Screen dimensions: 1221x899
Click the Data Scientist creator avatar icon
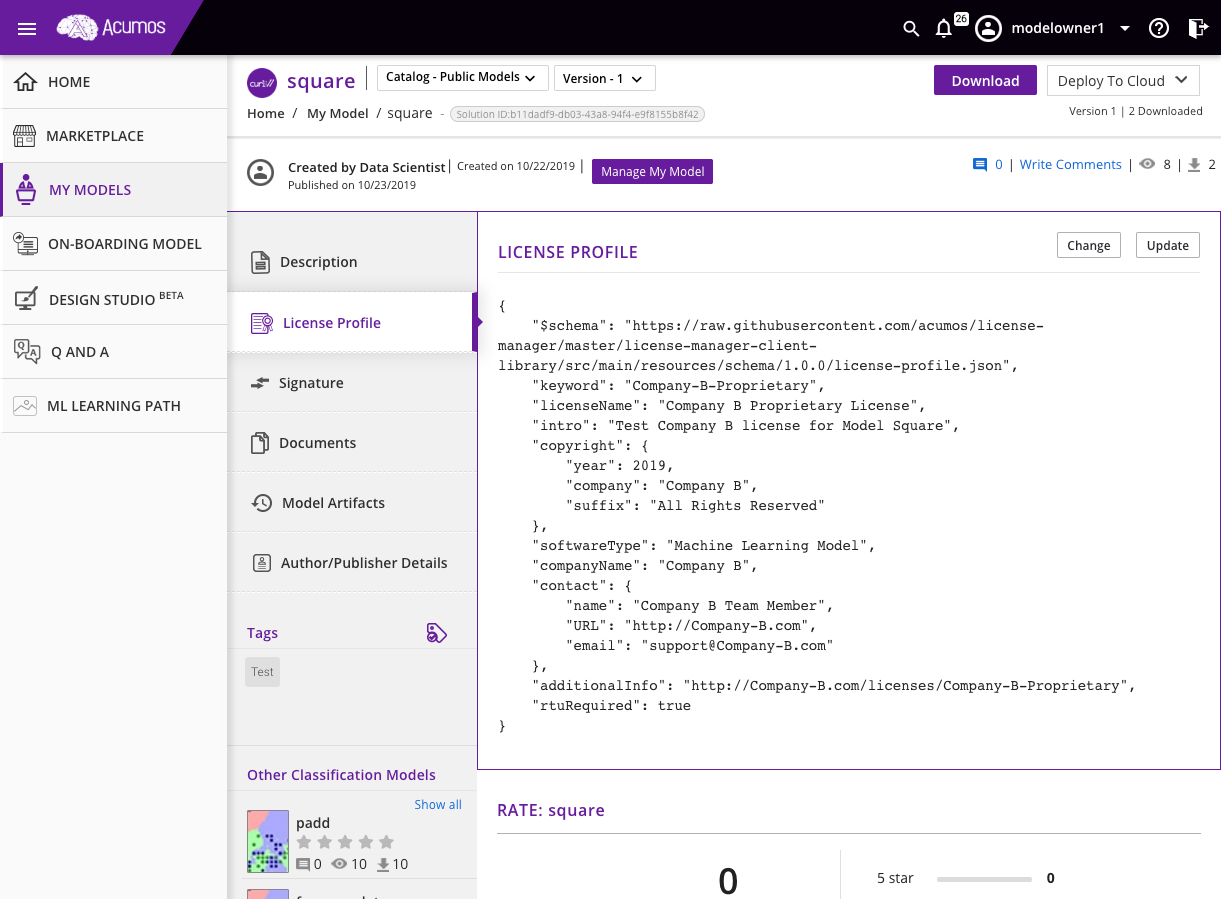(261, 171)
